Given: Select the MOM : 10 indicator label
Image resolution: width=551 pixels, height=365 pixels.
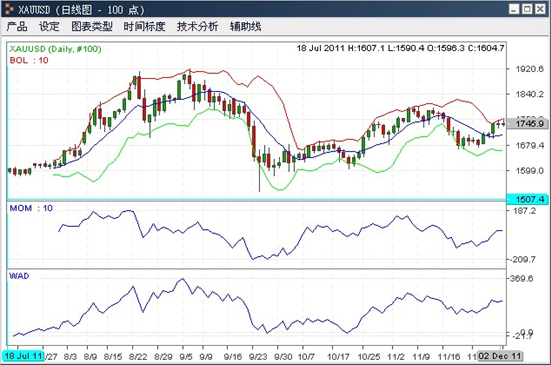Looking at the screenshot, I should coord(31,208).
